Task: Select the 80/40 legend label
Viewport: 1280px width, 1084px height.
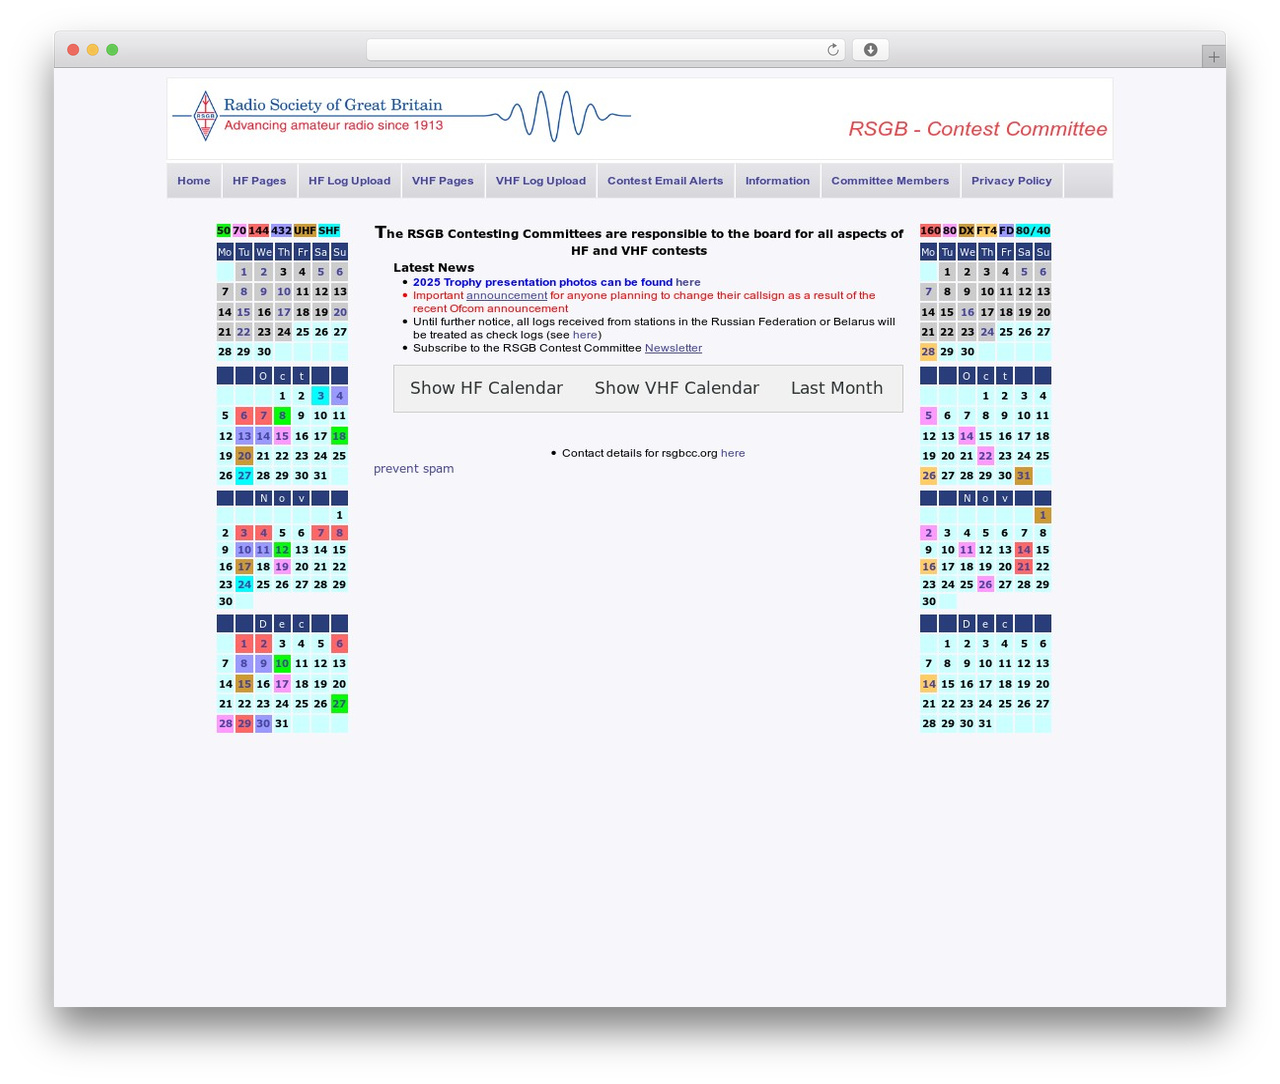Action: tap(1033, 231)
